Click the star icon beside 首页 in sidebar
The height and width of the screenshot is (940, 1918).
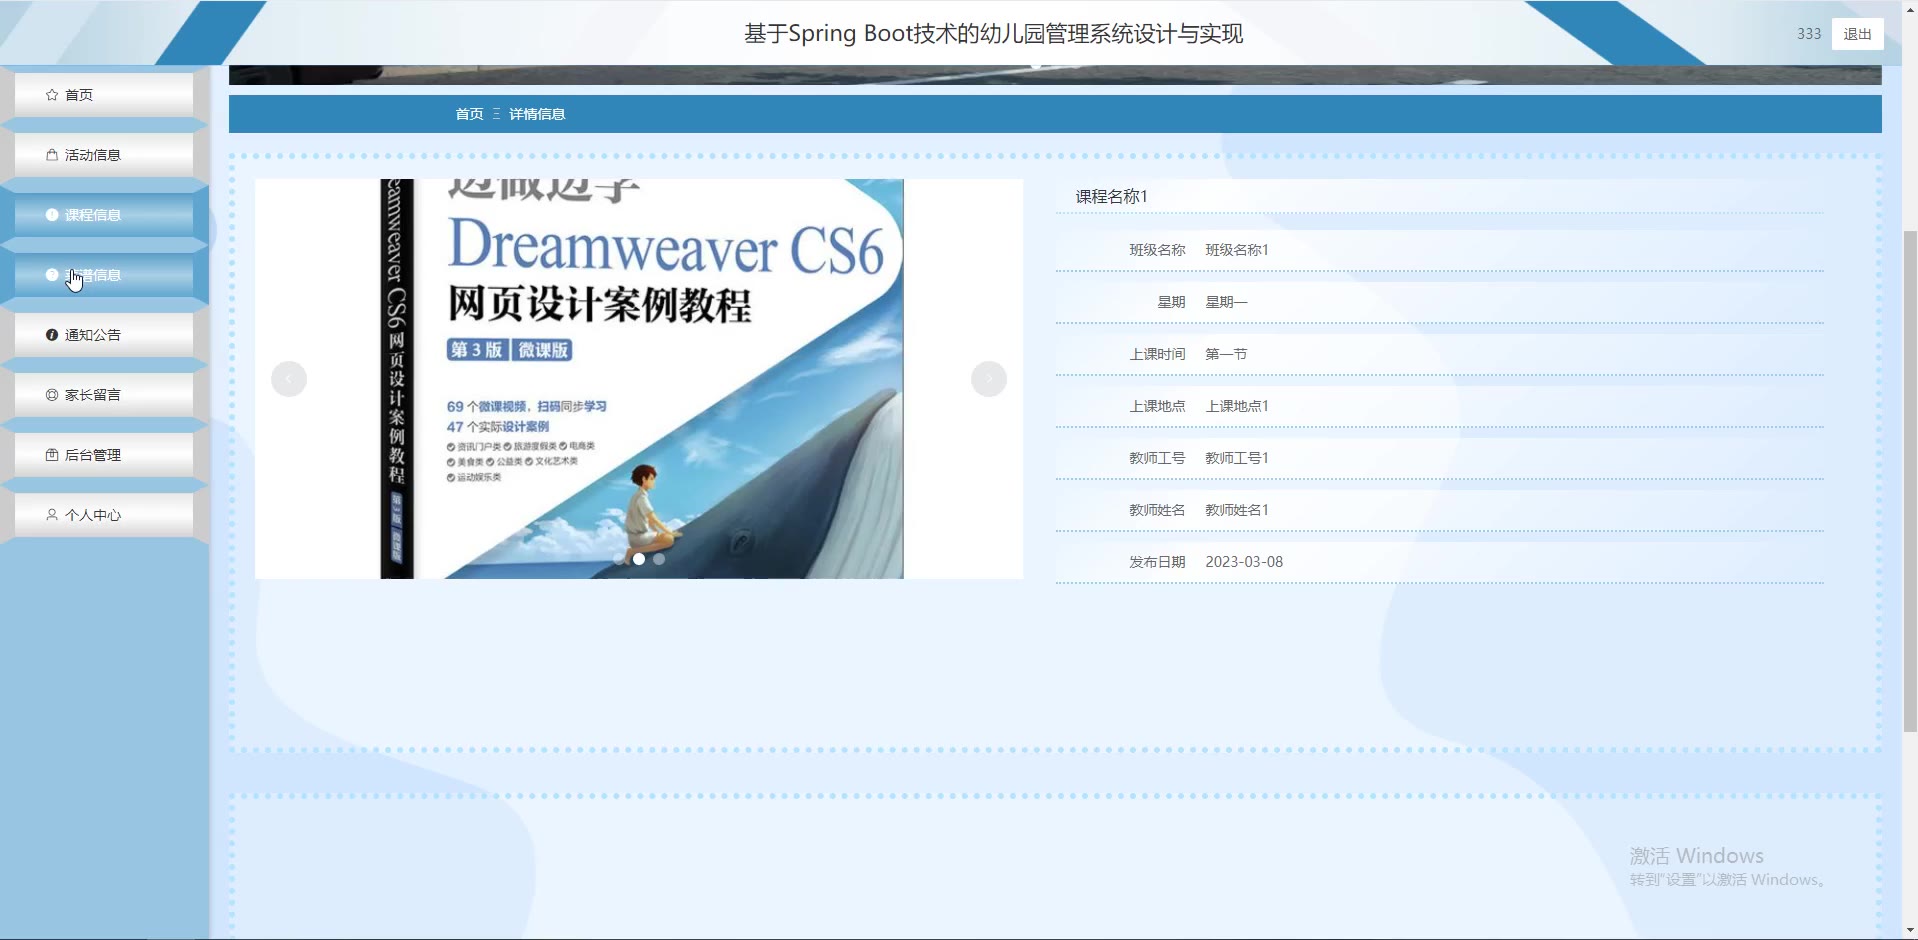click(52, 95)
